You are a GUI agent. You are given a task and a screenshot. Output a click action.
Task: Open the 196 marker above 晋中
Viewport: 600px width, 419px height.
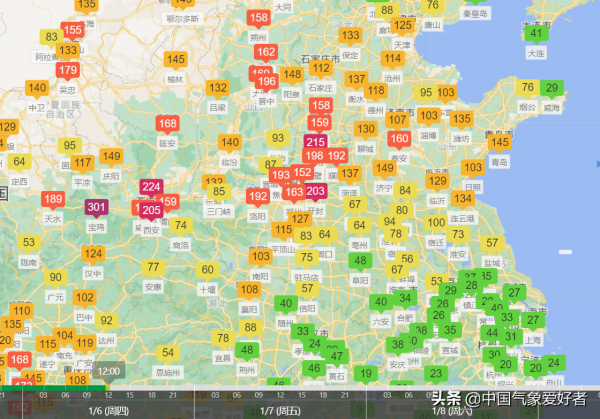267,82
